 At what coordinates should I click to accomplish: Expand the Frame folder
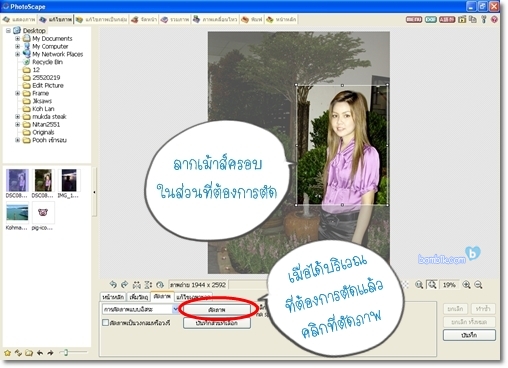[x=17, y=93]
